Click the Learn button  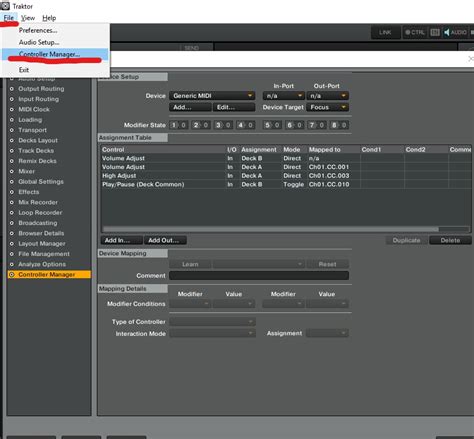190,264
